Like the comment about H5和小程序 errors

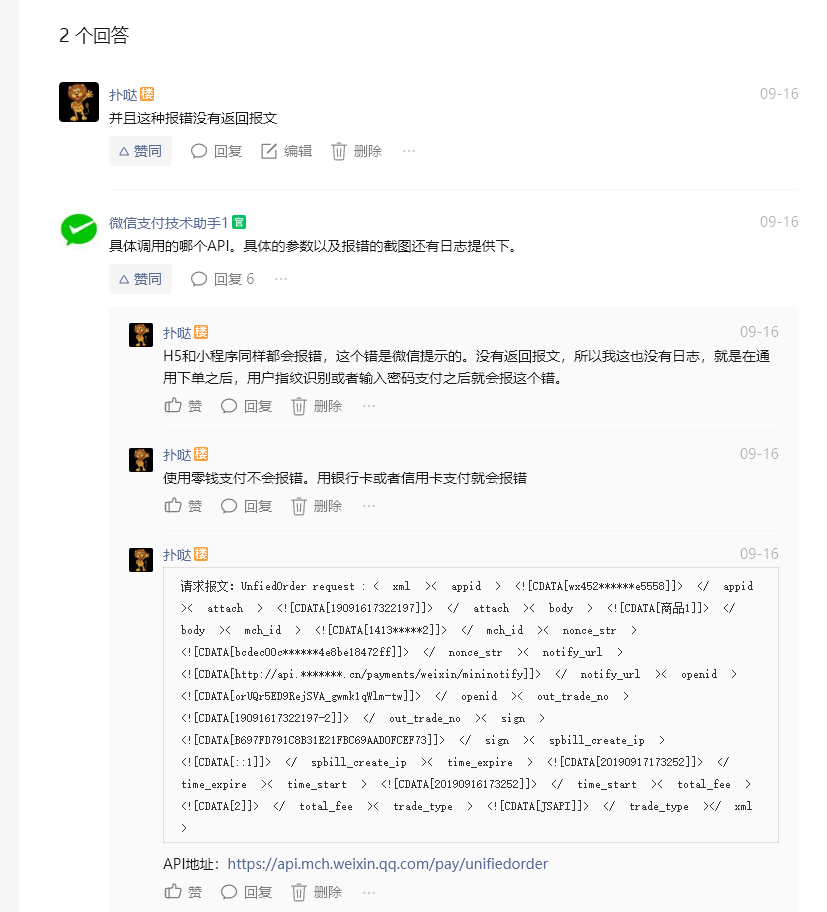pos(183,406)
